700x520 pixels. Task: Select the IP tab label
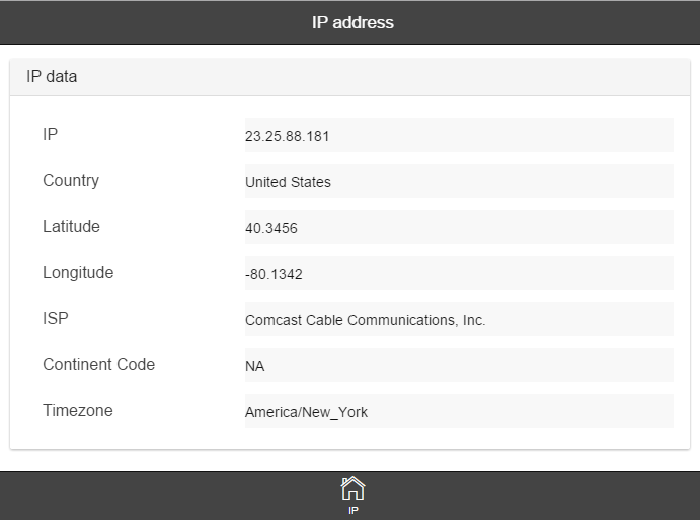353,510
